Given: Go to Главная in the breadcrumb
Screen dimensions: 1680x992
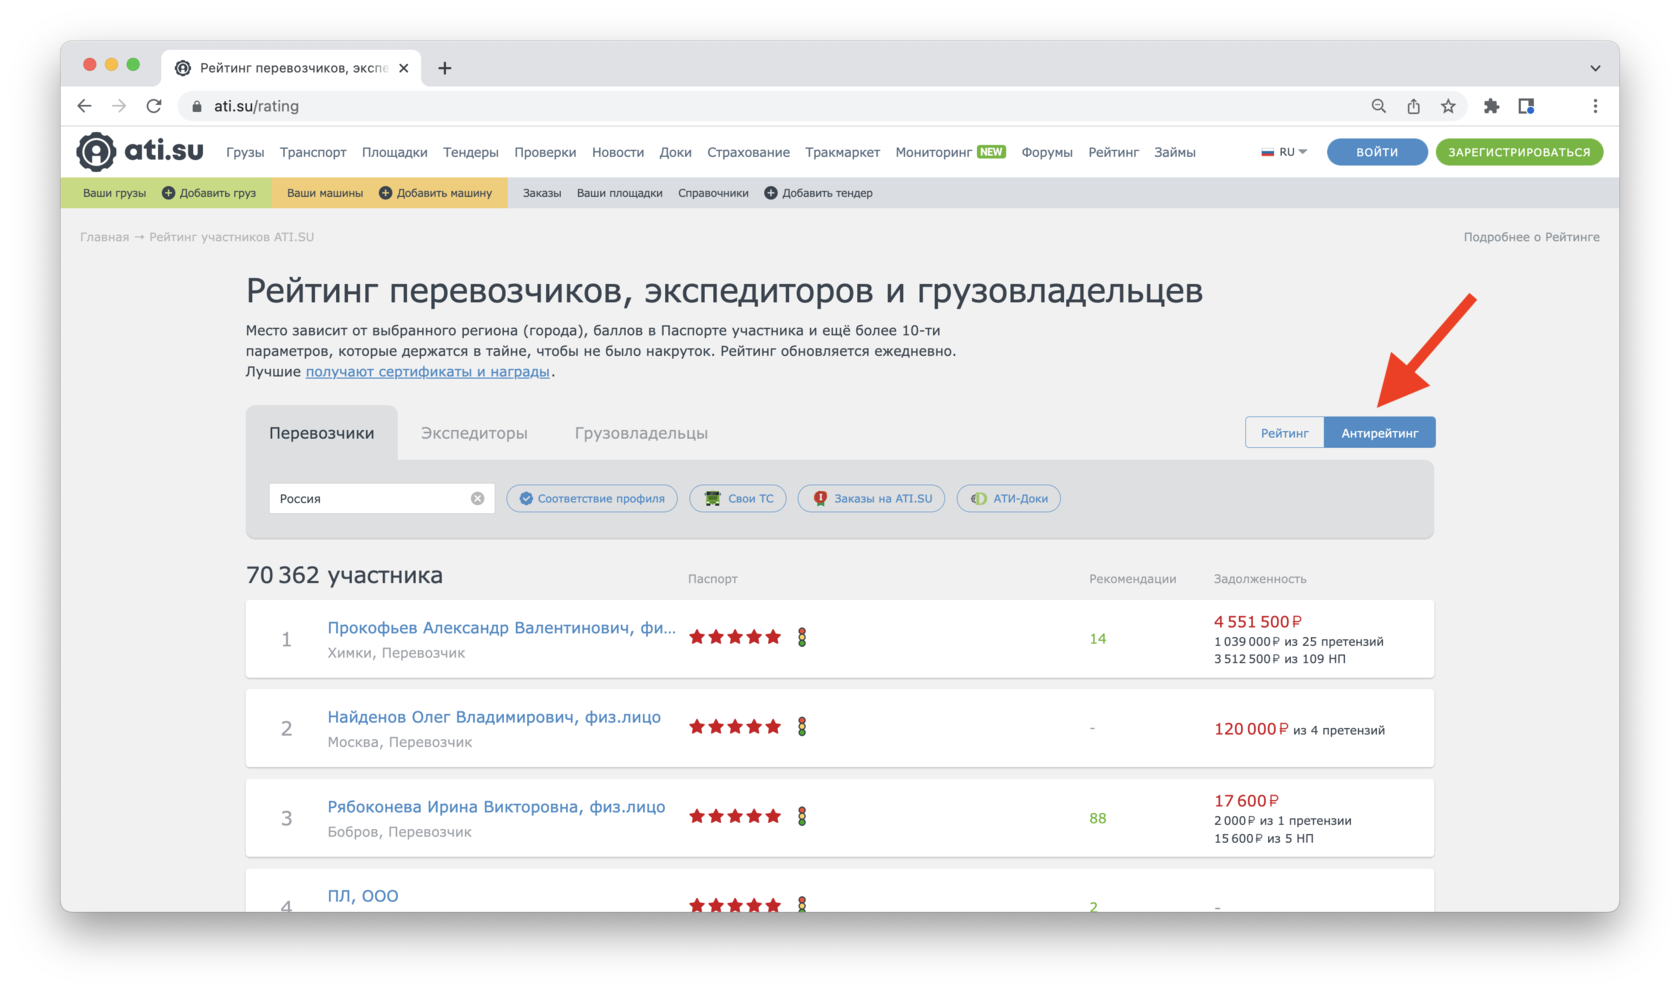Looking at the screenshot, I should click(x=104, y=237).
